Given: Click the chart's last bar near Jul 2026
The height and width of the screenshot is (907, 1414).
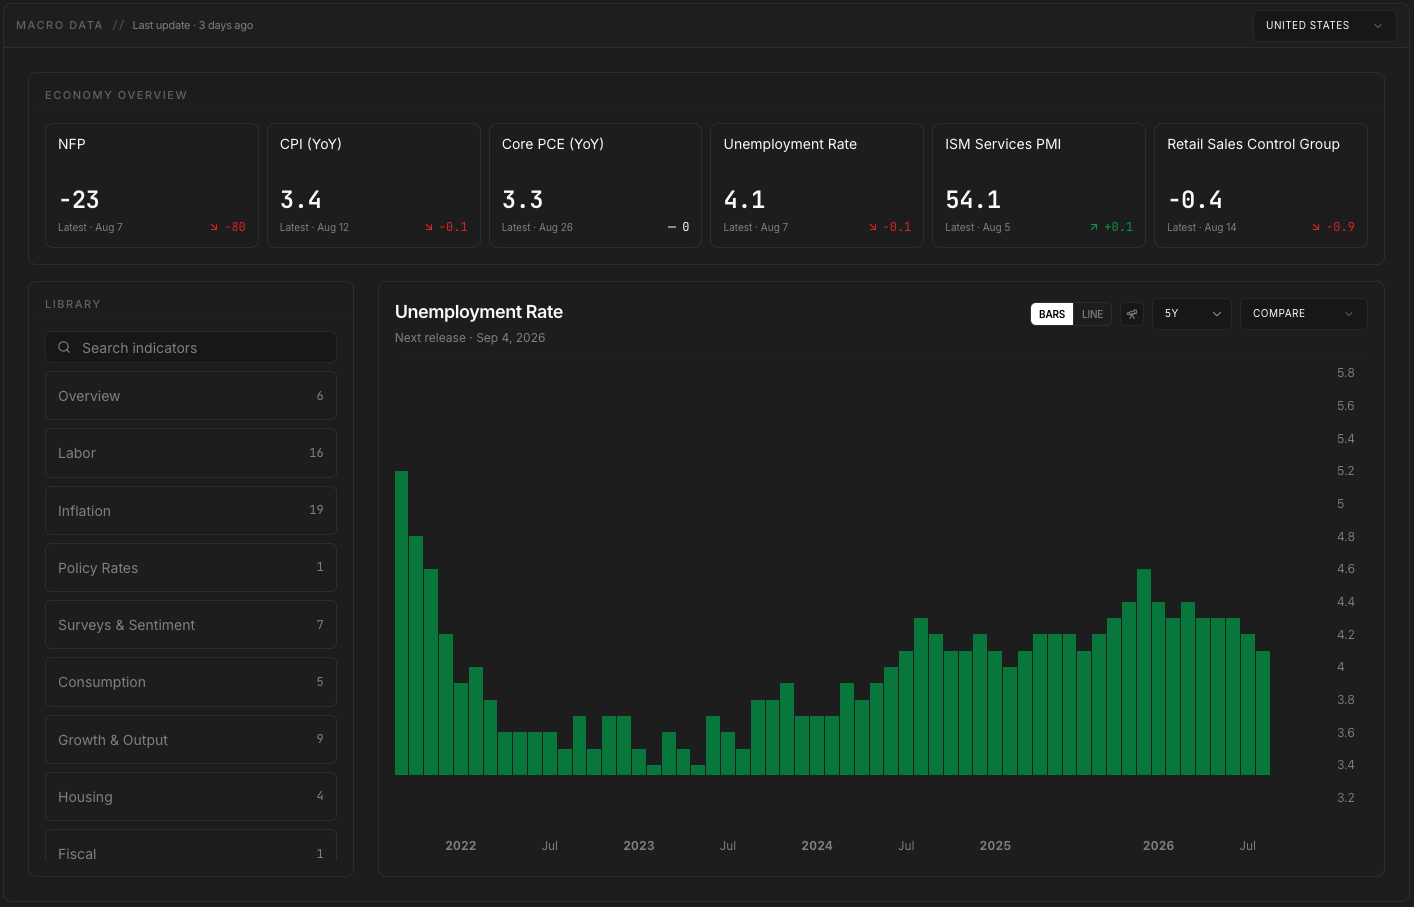Looking at the screenshot, I should pyautogui.click(x=1263, y=713).
